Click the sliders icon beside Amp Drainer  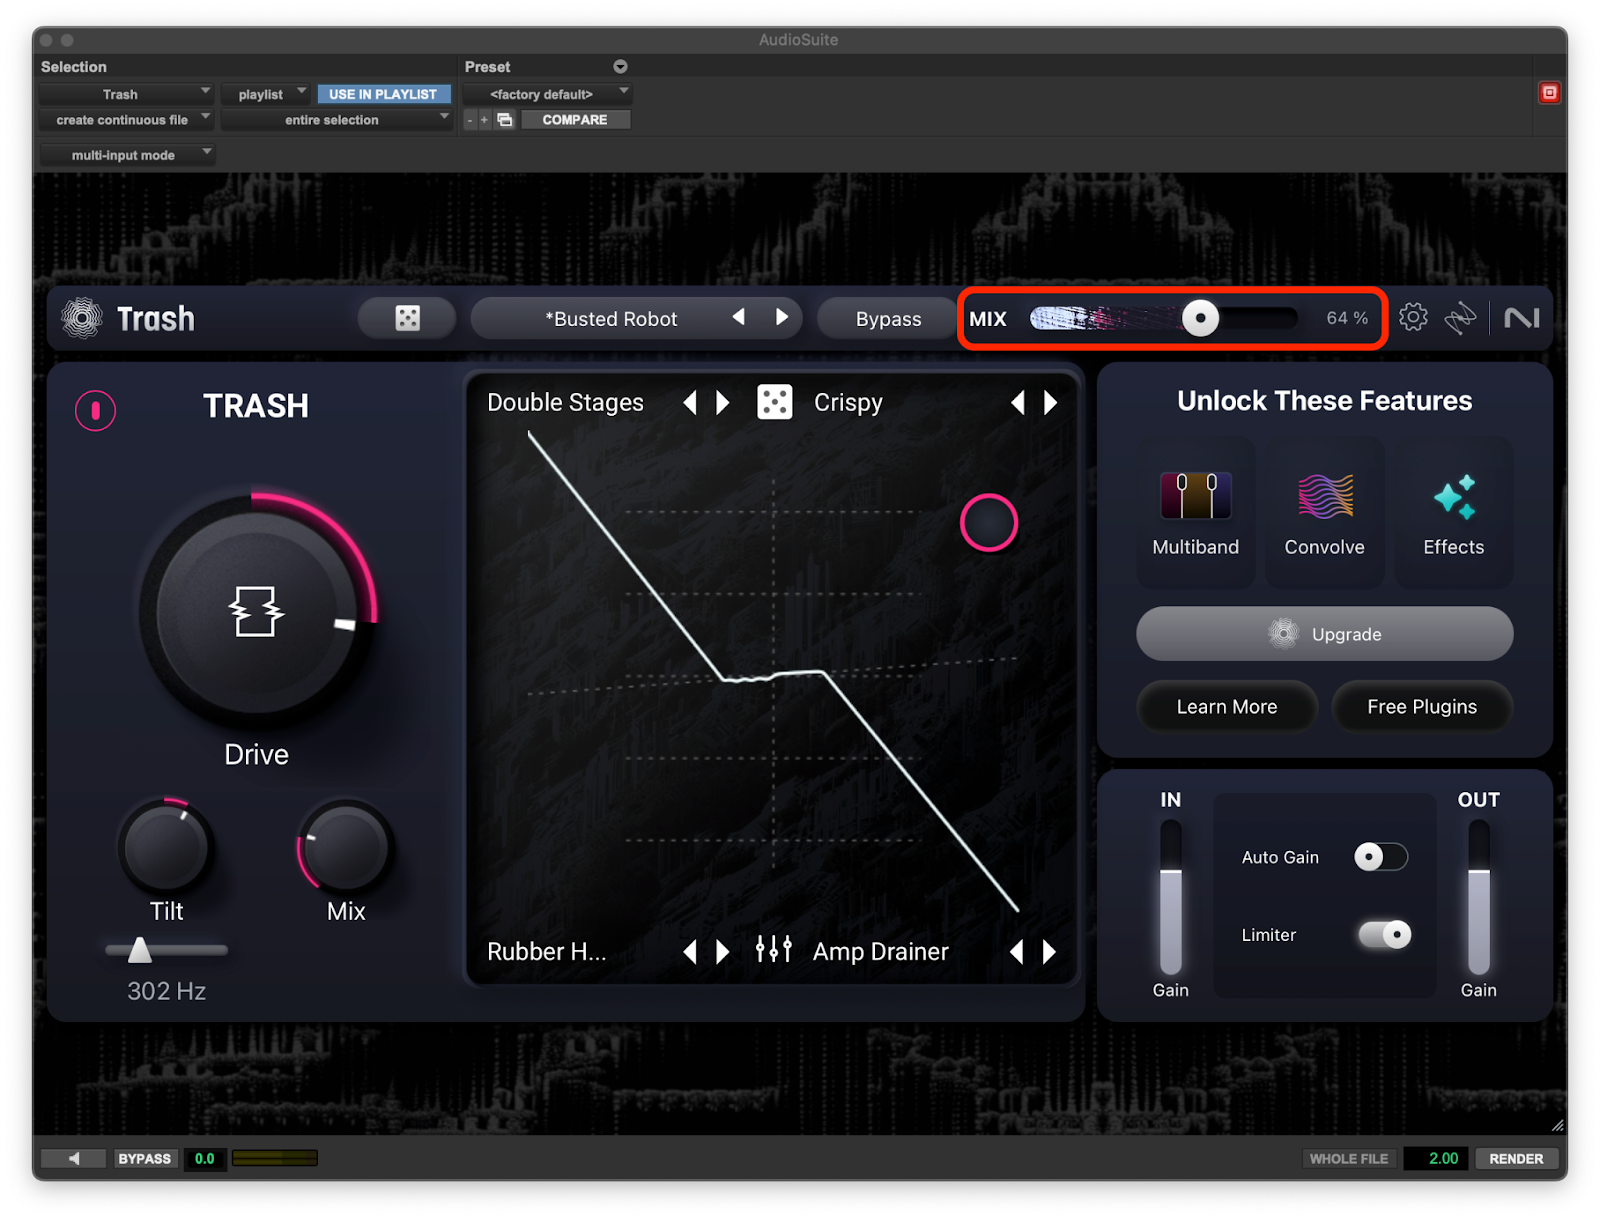coord(773,950)
